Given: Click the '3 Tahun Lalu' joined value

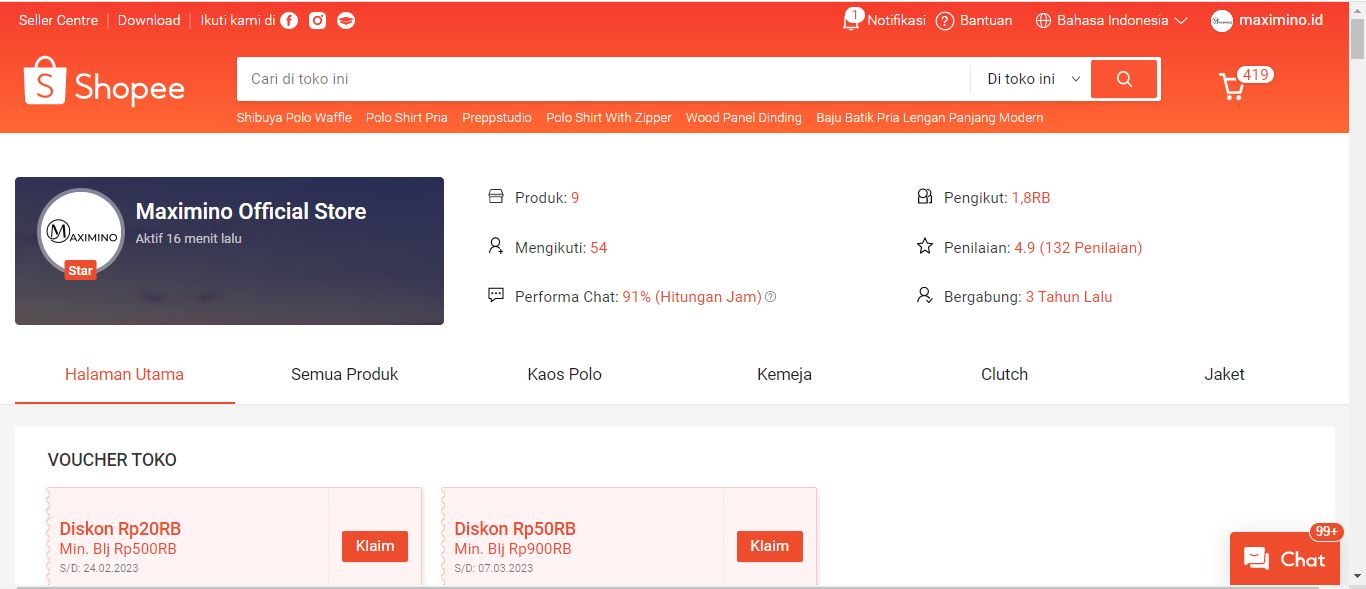Looking at the screenshot, I should 1069,297.
